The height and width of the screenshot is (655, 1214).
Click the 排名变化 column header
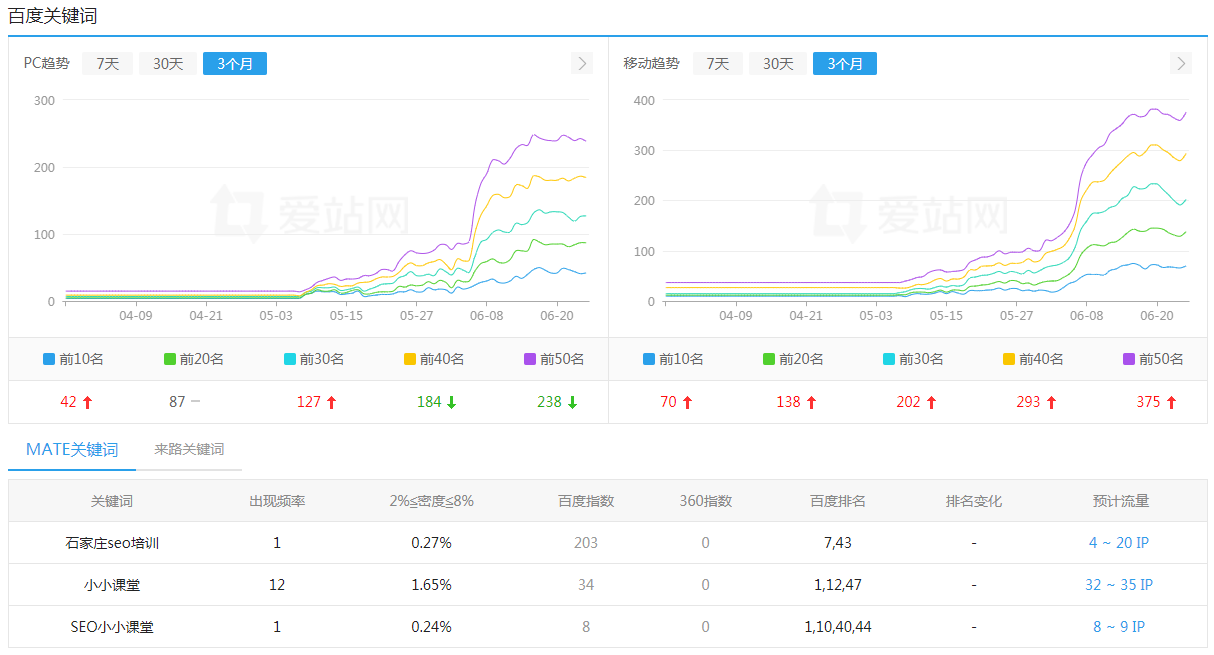pyautogui.click(x=974, y=501)
